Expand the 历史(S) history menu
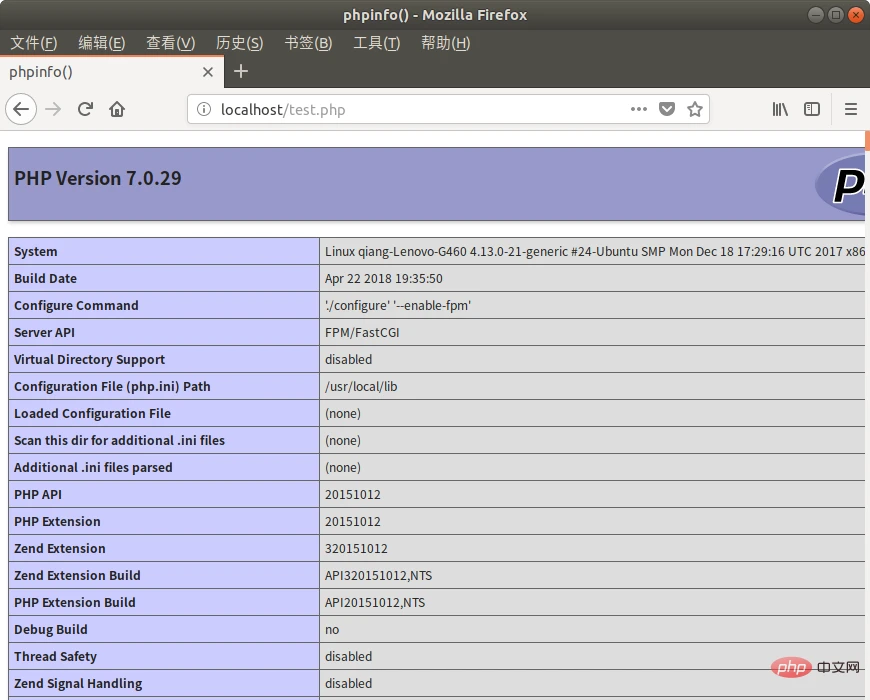 (239, 43)
